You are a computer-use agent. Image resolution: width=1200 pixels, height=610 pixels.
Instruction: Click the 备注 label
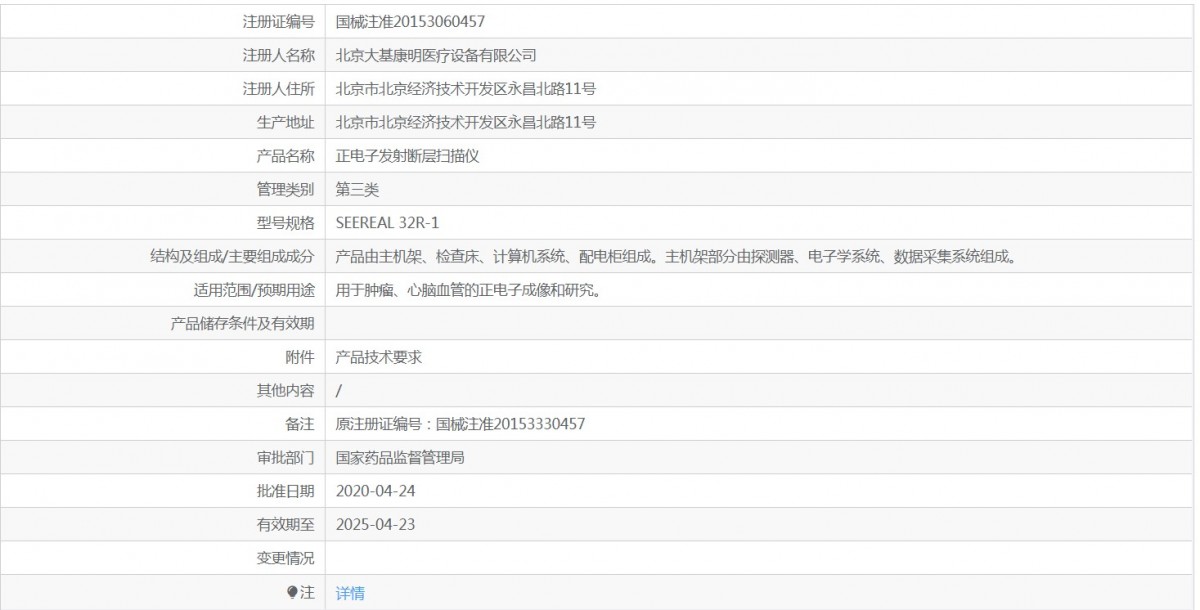[300, 424]
